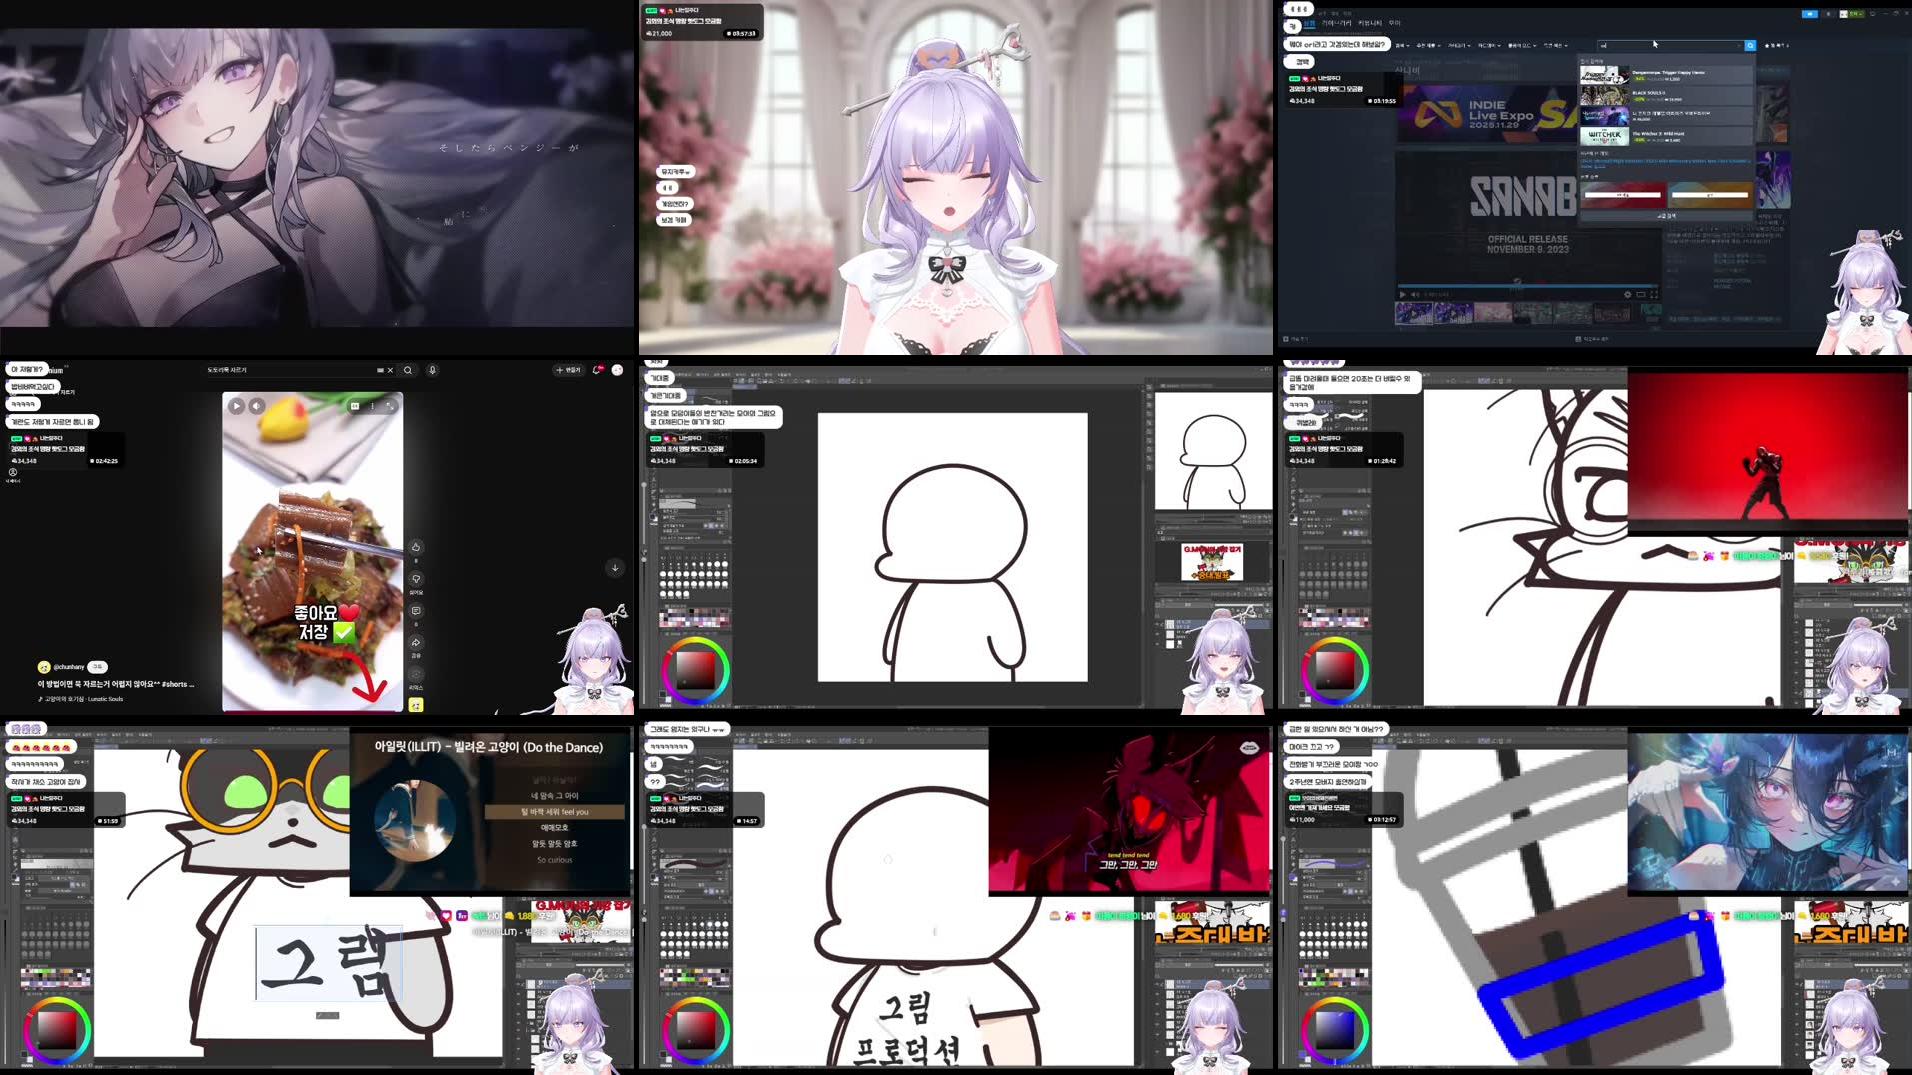1912x1075 pixels.
Task: Click the Steam search magnifier icon
Action: pyautogui.click(x=1750, y=46)
